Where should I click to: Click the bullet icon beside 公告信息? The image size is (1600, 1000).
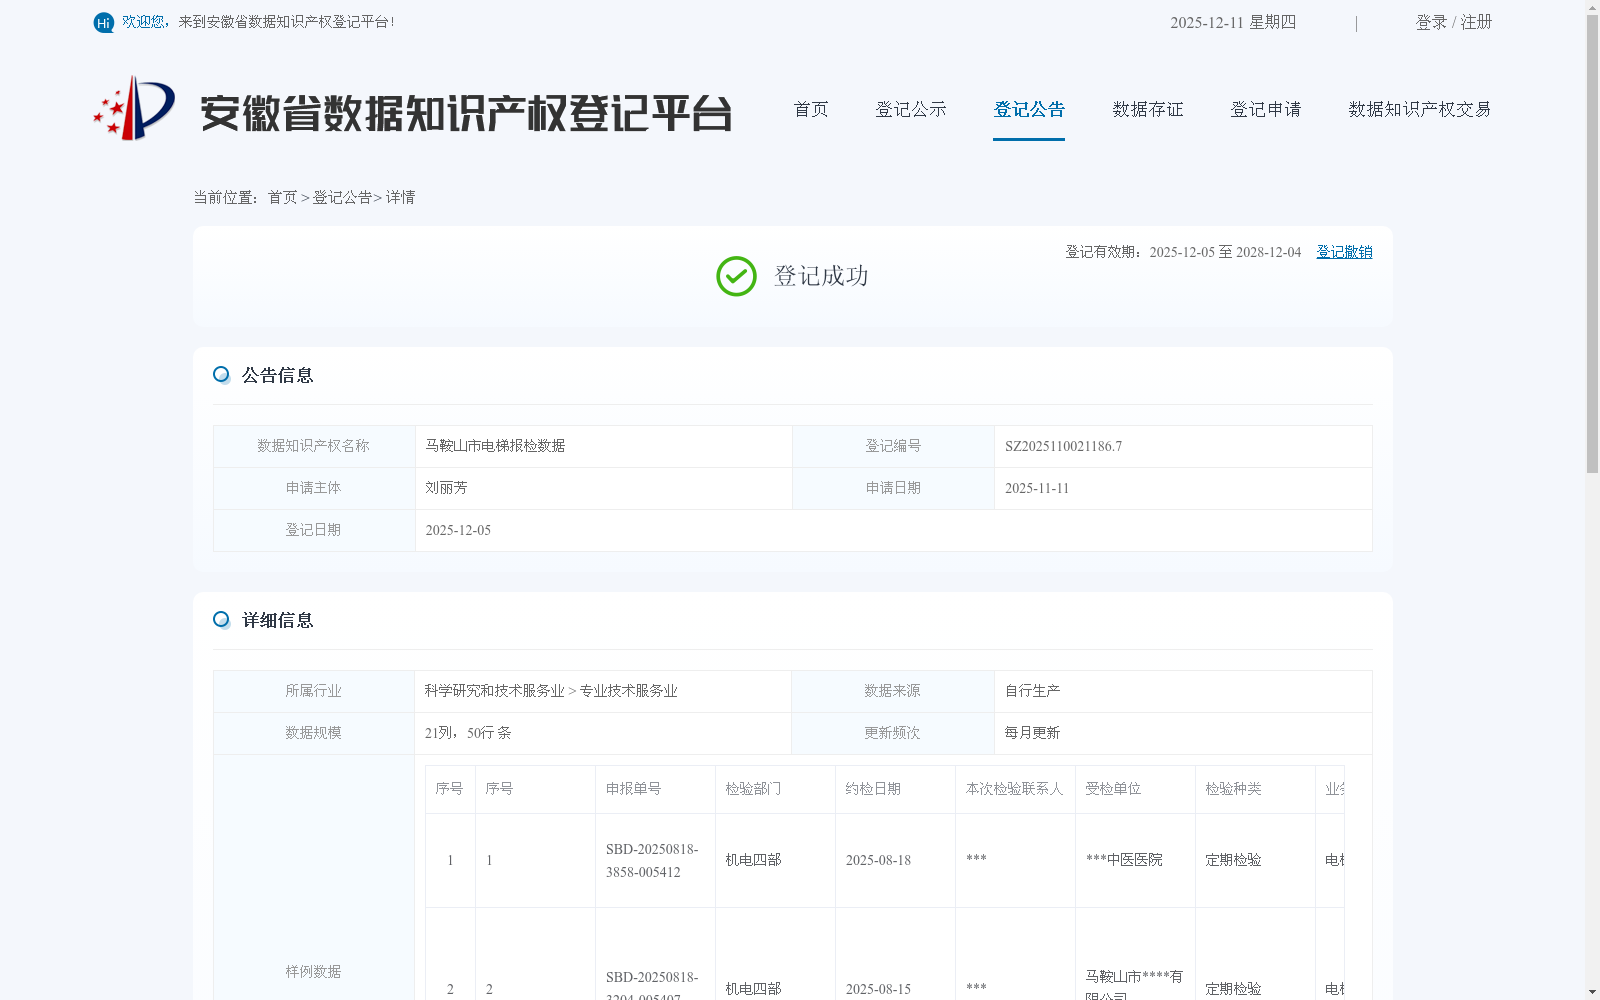(221, 375)
